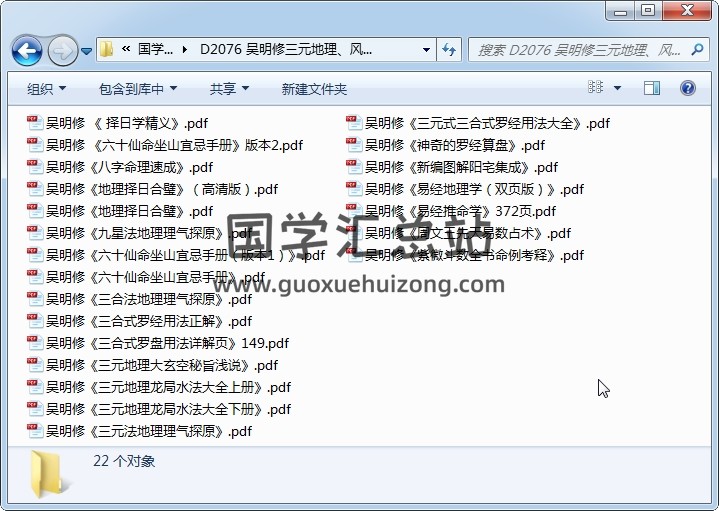Select PDF icon of 《三元式三合式罗经用法大全》
This screenshot has height=511, width=719.
pyautogui.click(x=354, y=123)
